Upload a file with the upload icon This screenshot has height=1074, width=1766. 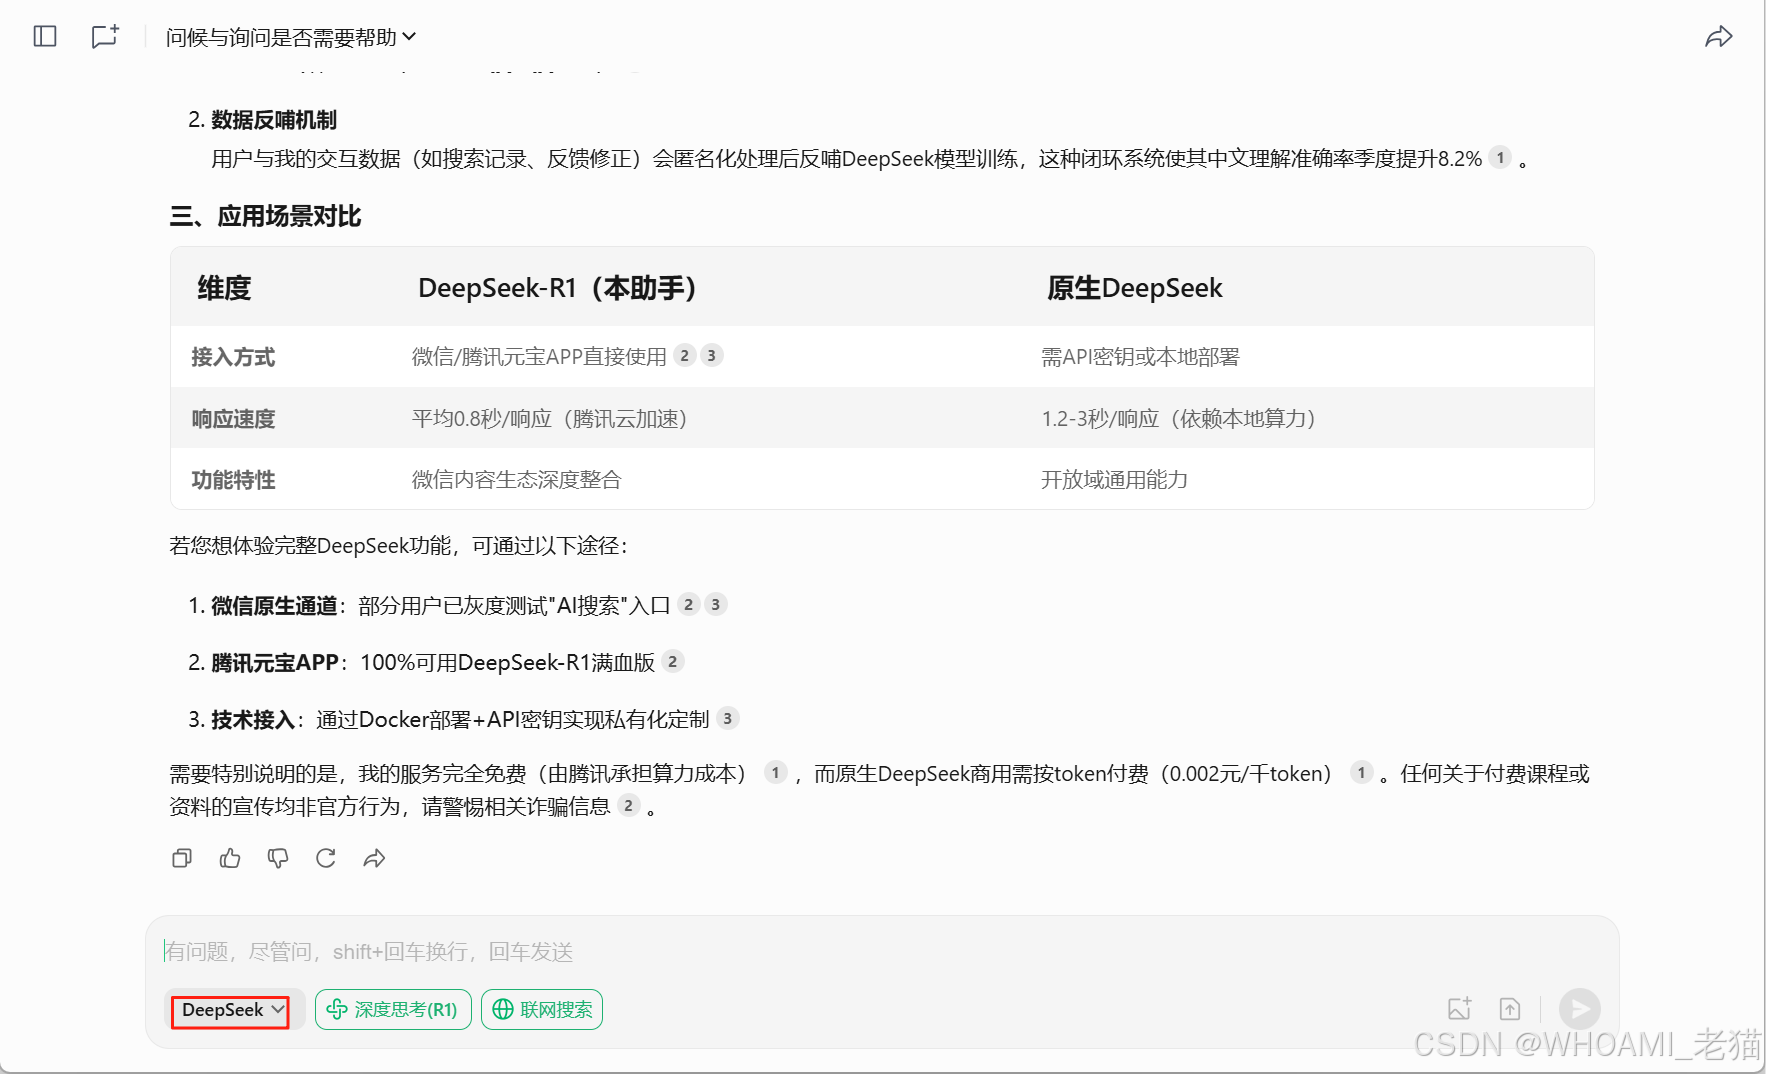(x=1510, y=1009)
